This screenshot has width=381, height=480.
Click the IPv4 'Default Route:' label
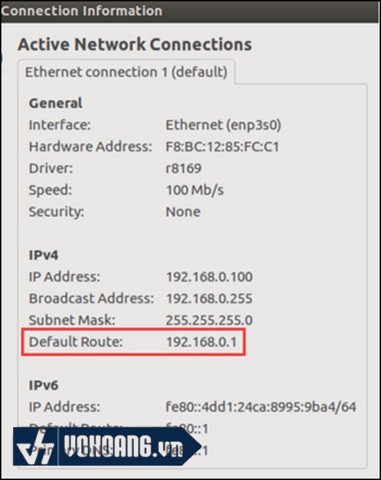pos(76,342)
